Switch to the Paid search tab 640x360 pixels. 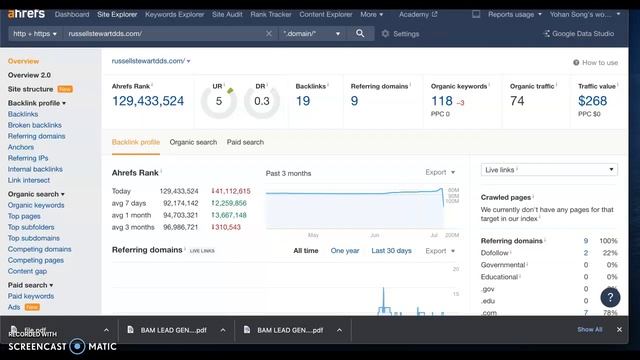(245, 142)
